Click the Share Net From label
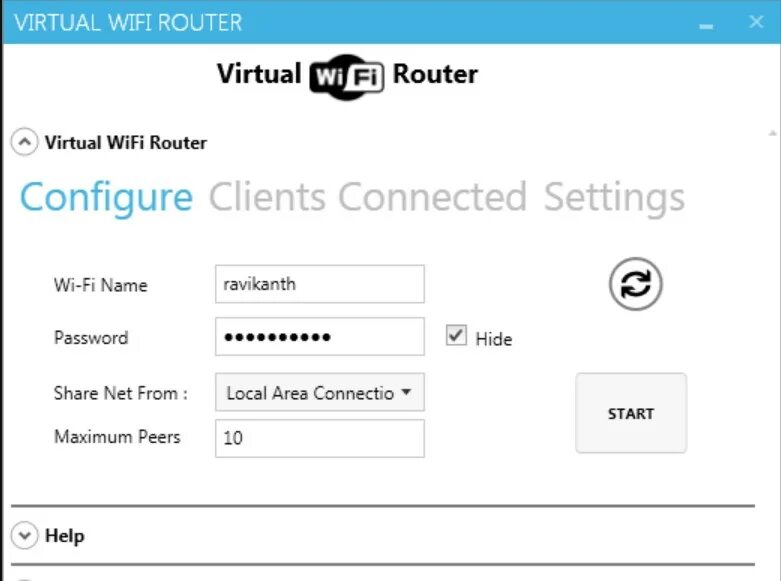 pos(121,393)
